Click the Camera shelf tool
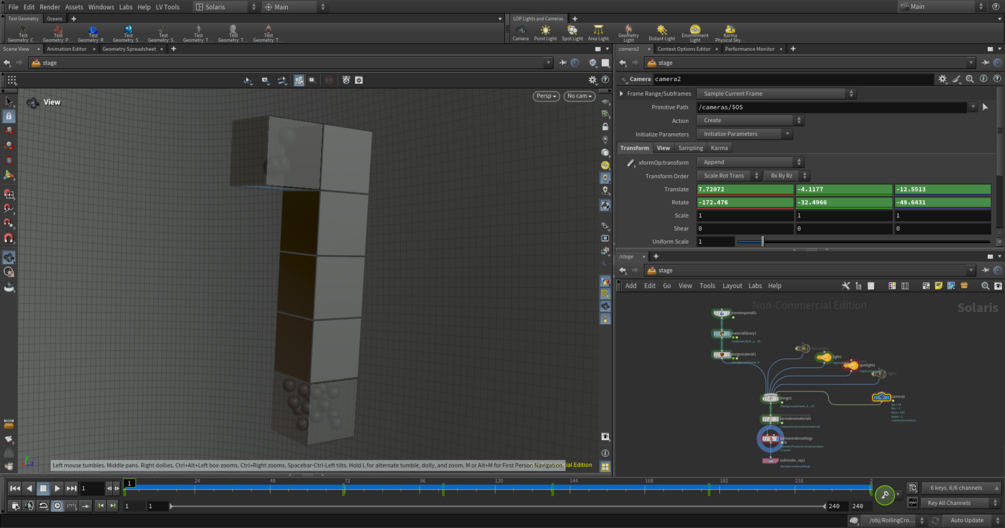 [520, 33]
